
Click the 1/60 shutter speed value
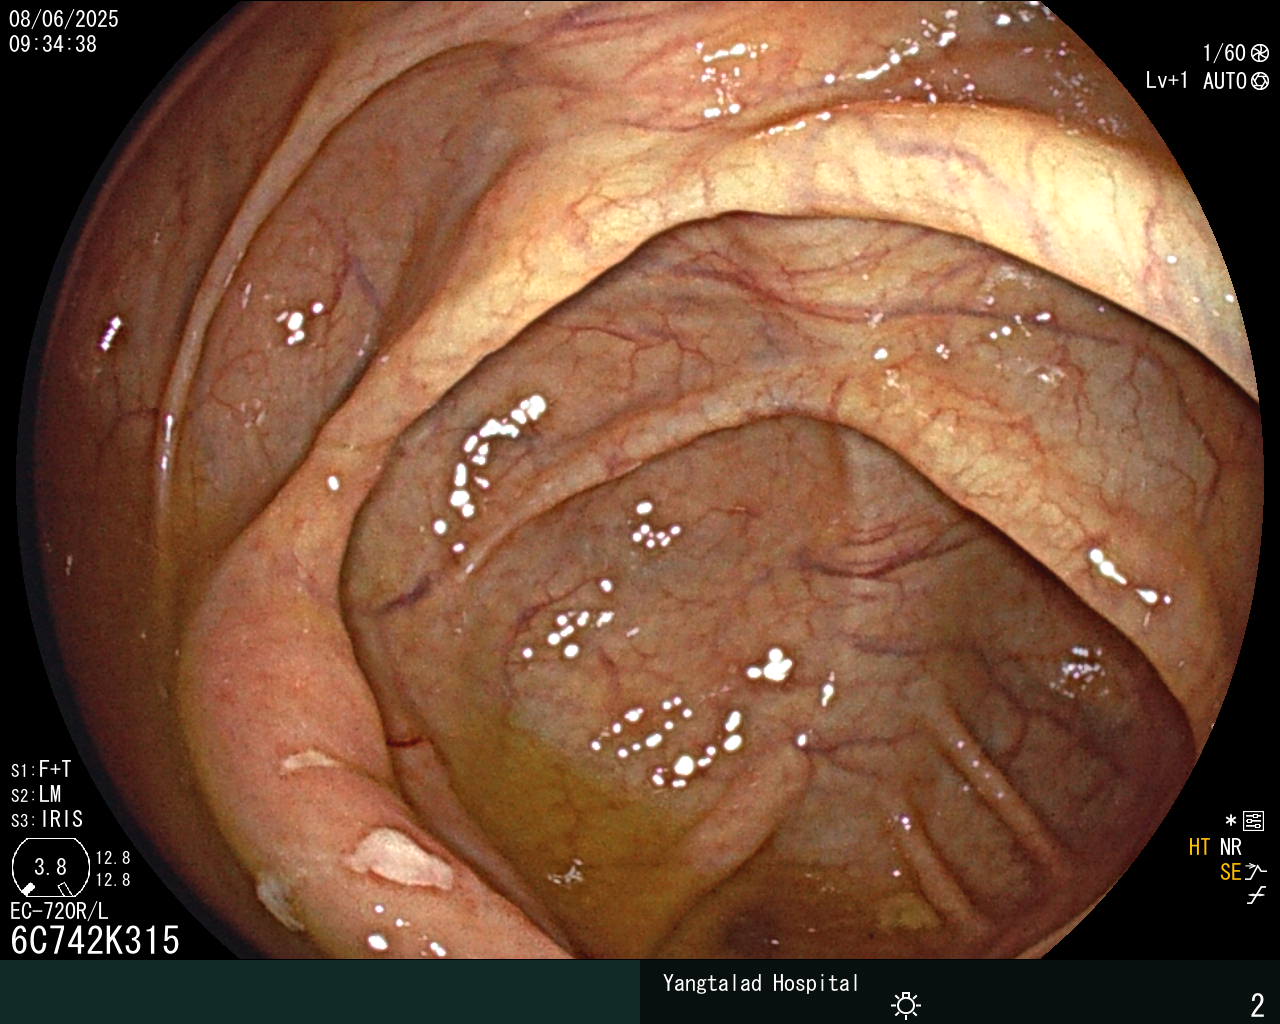(x=1224, y=54)
